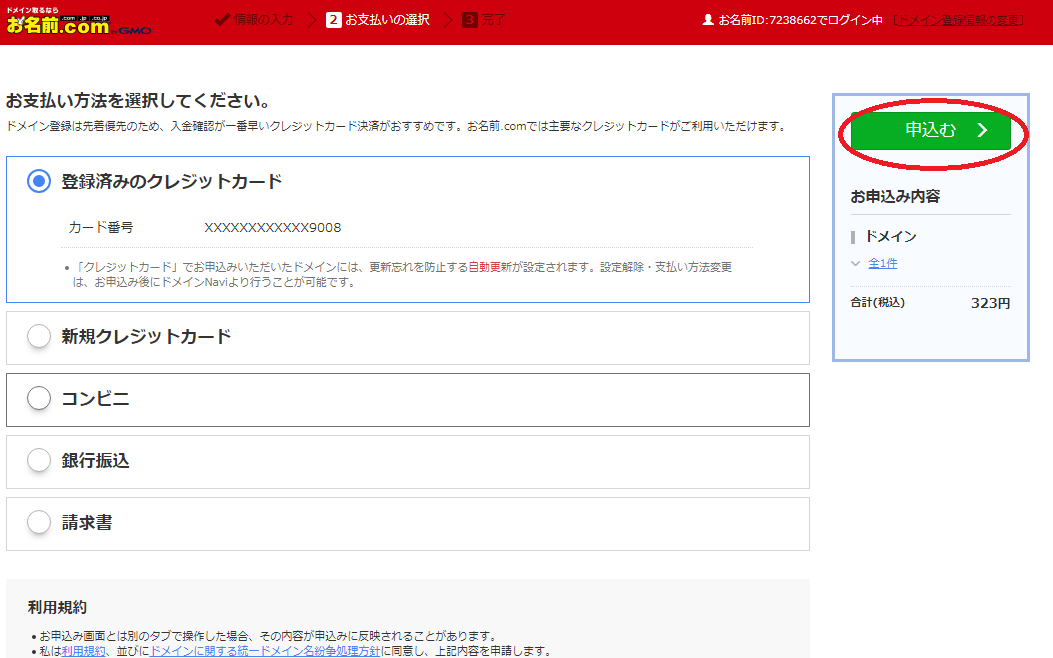Click the step 3 number badge
This screenshot has width=1053, height=658.
(x=469, y=20)
